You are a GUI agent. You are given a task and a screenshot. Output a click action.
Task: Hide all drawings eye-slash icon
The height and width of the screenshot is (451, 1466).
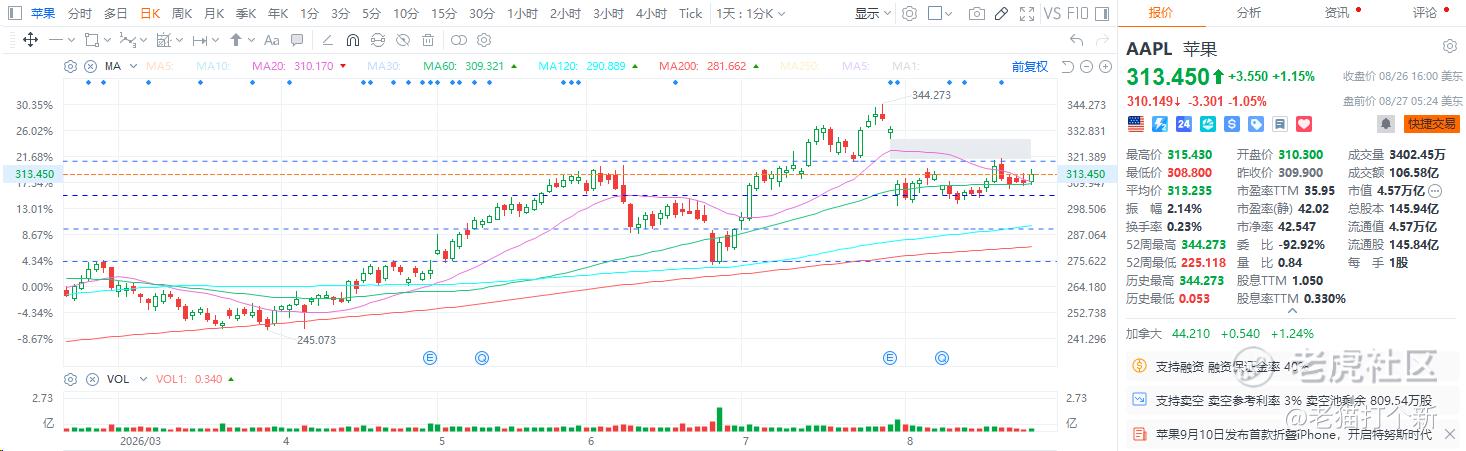(402, 40)
